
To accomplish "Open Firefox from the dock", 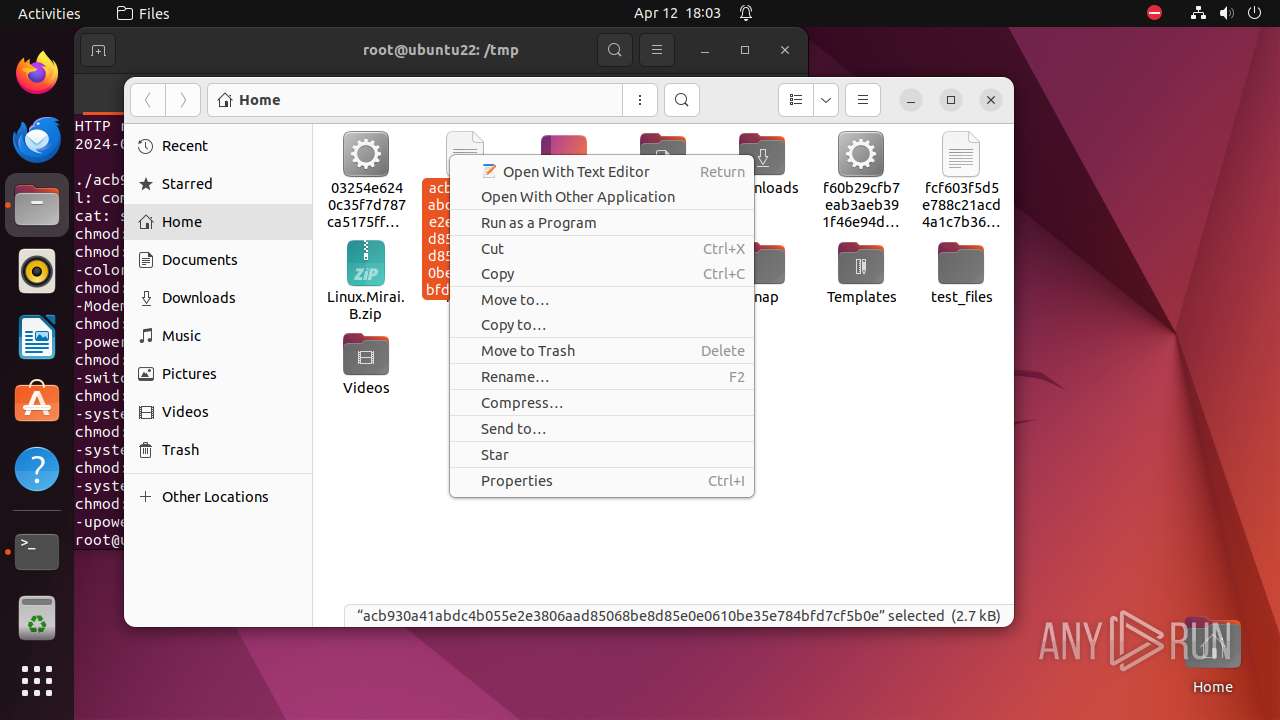I will [37, 73].
